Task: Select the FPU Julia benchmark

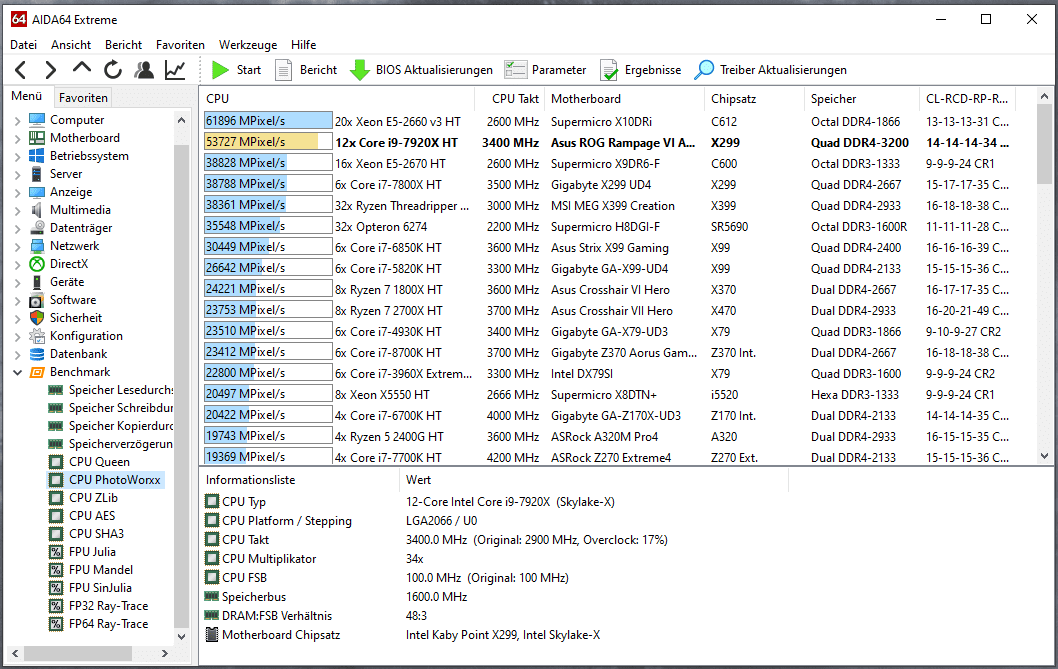Action: (x=82, y=552)
